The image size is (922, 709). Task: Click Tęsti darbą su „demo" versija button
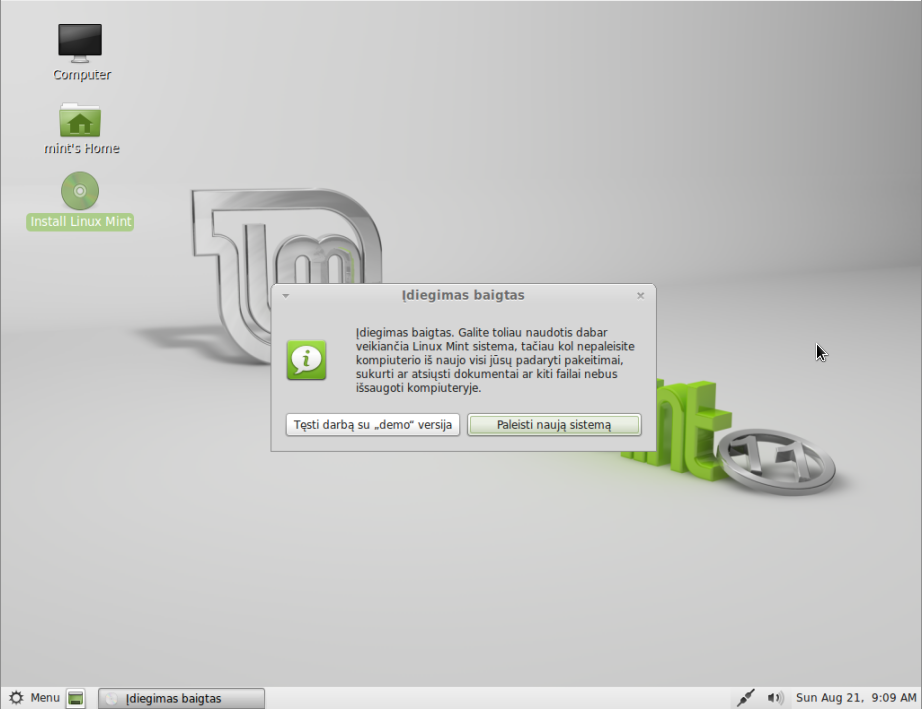[373, 424]
